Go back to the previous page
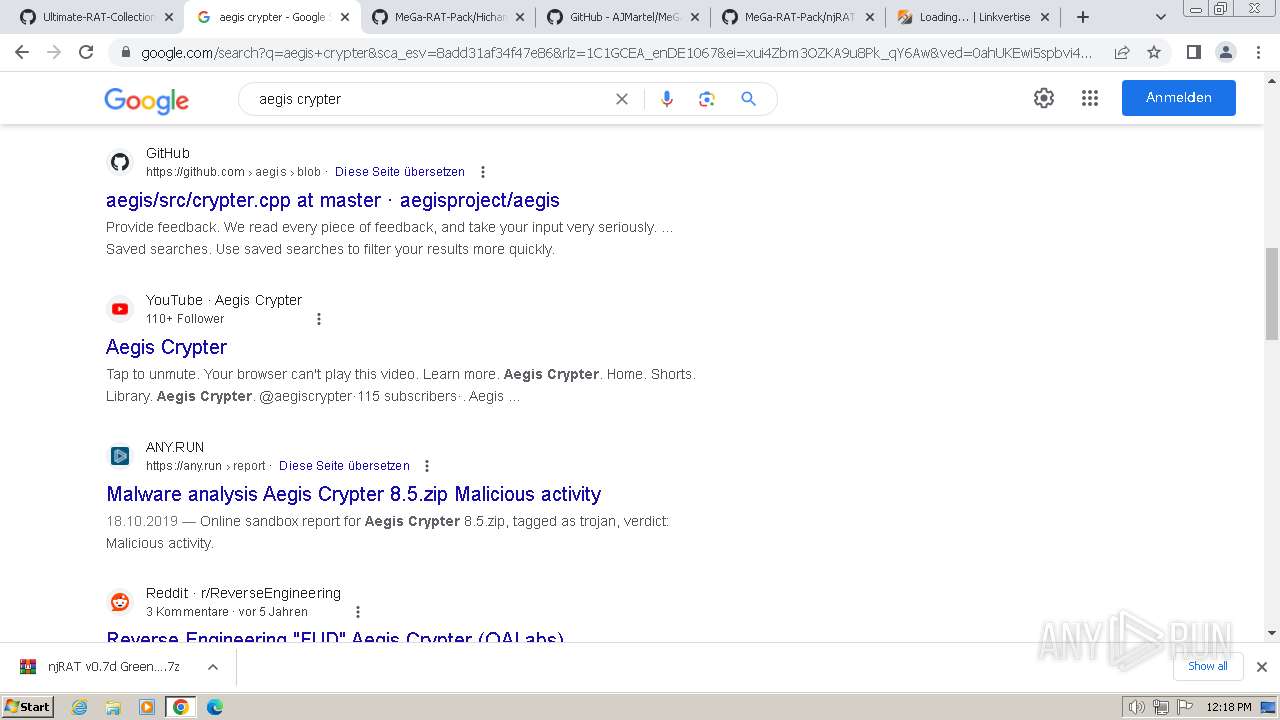 (22, 52)
